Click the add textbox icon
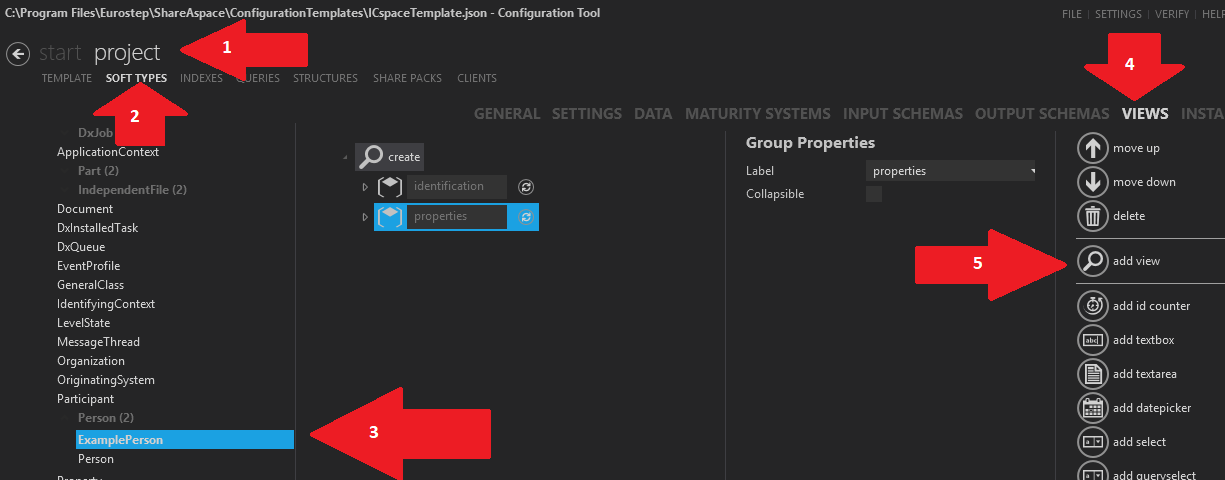 (x=1093, y=340)
